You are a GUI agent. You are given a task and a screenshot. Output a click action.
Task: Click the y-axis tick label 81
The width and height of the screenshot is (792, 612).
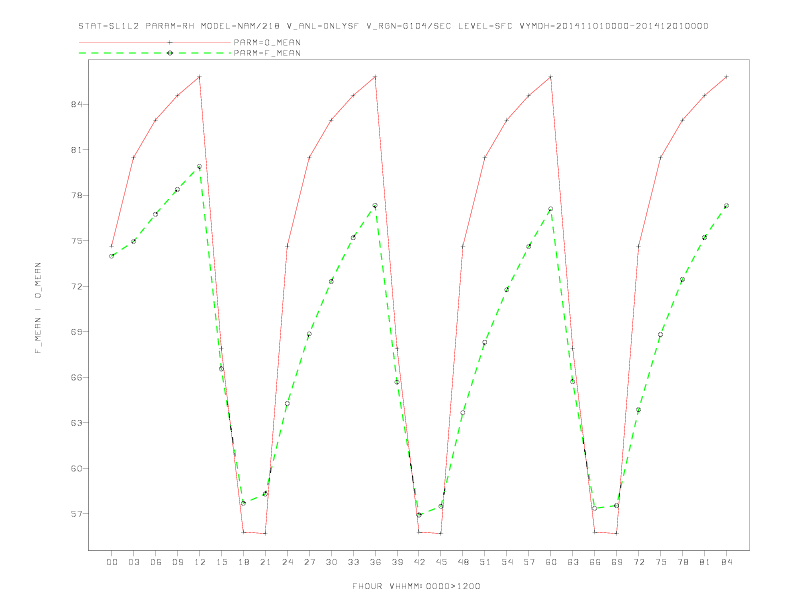pyautogui.click(x=77, y=150)
